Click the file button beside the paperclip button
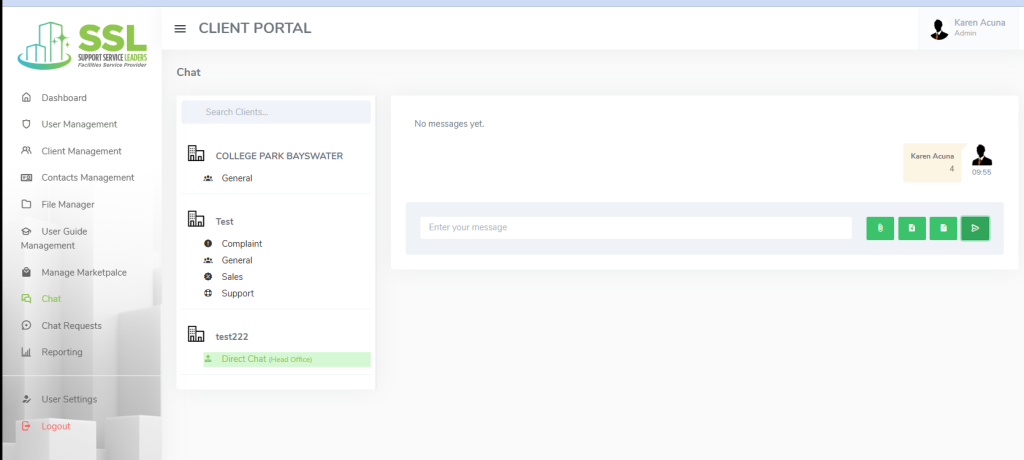1024x460 pixels. click(x=912, y=228)
